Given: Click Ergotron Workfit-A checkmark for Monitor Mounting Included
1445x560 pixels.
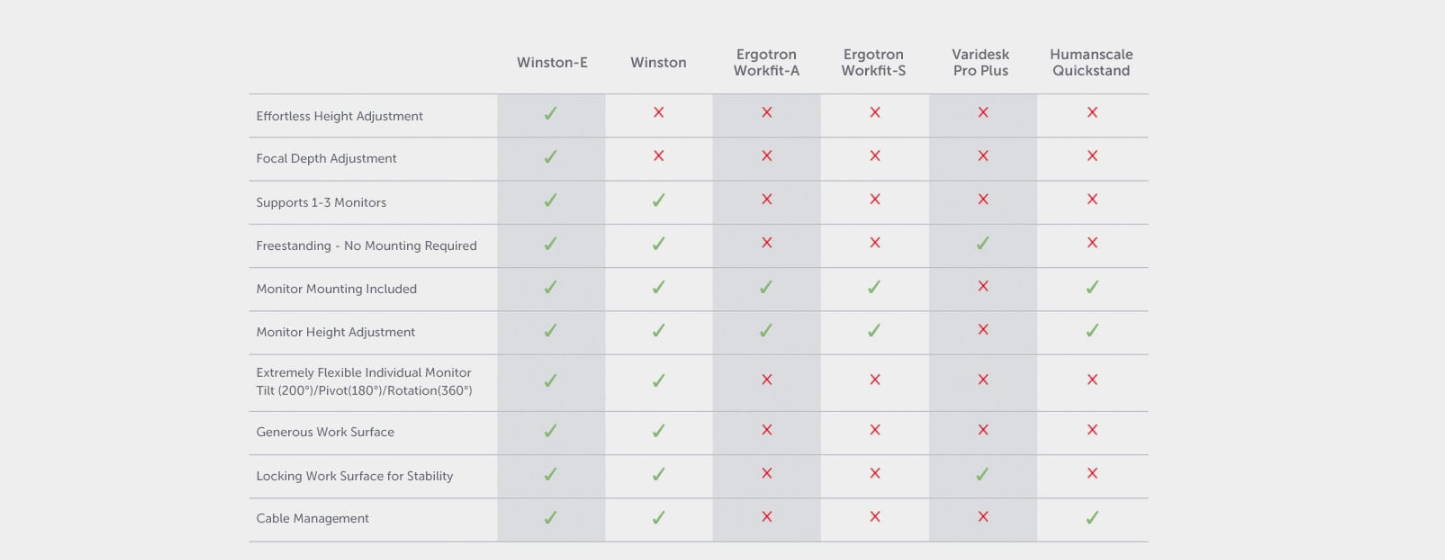Looking at the screenshot, I should coord(766,287).
